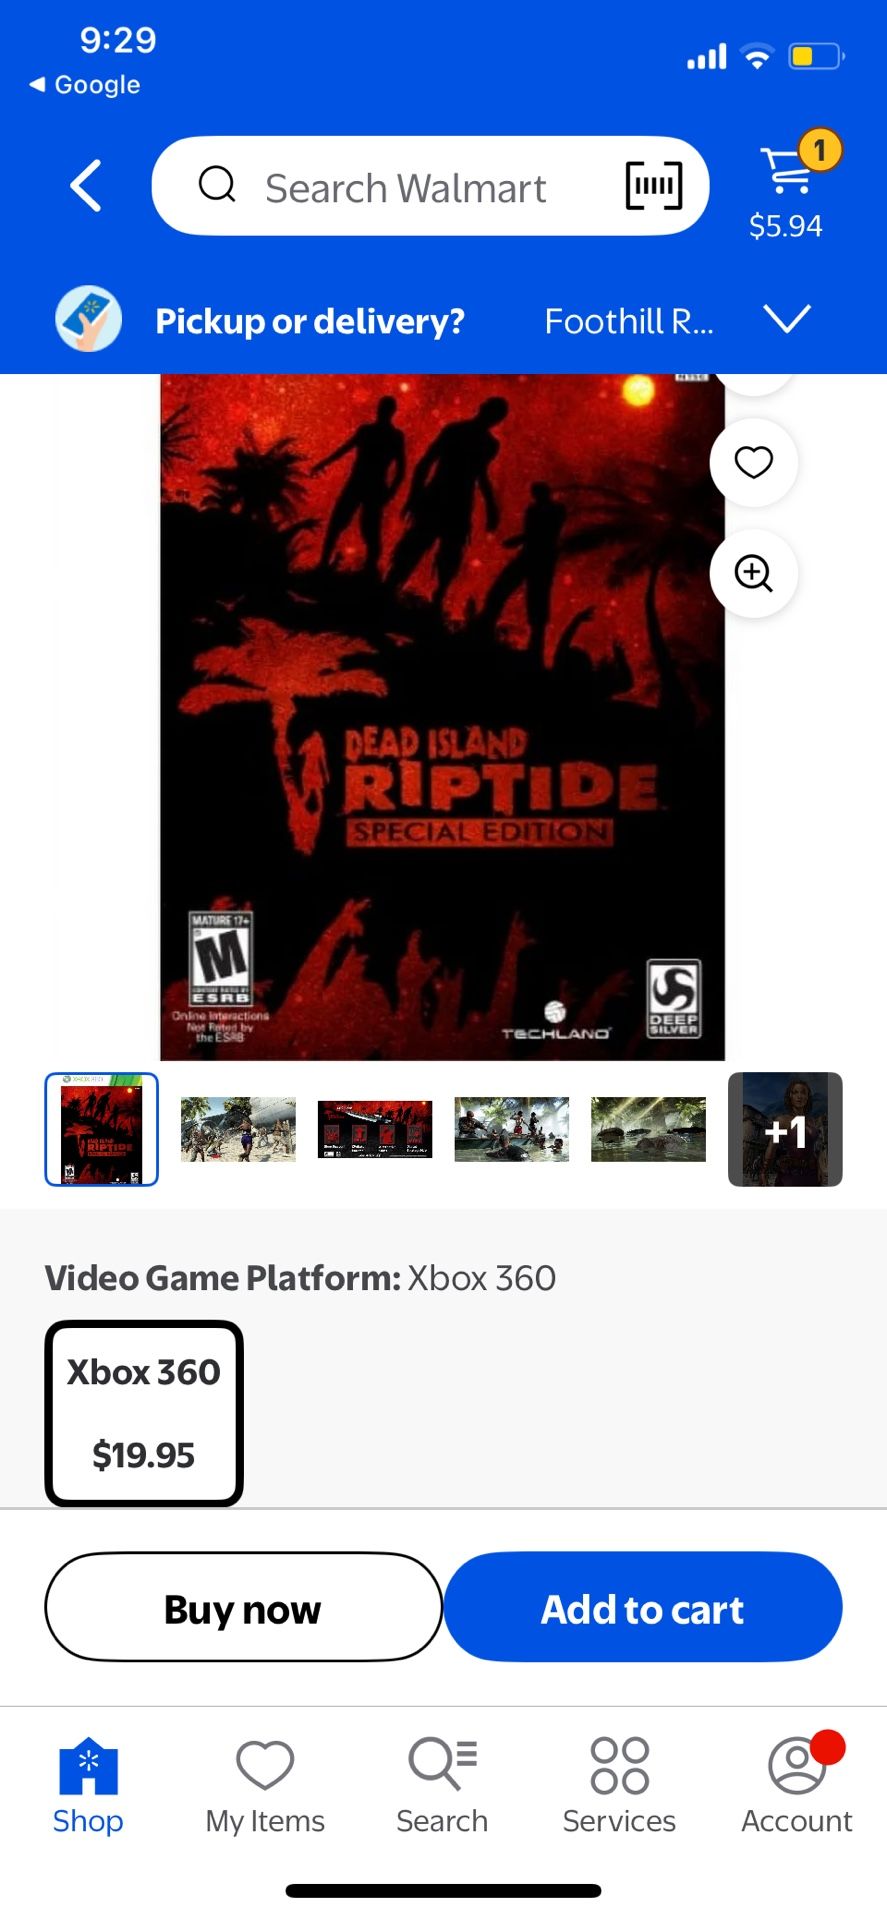Viewport: 887px width, 1920px height.
Task: Tap the pickup or delivery badge icon
Action: [x=88, y=320]
